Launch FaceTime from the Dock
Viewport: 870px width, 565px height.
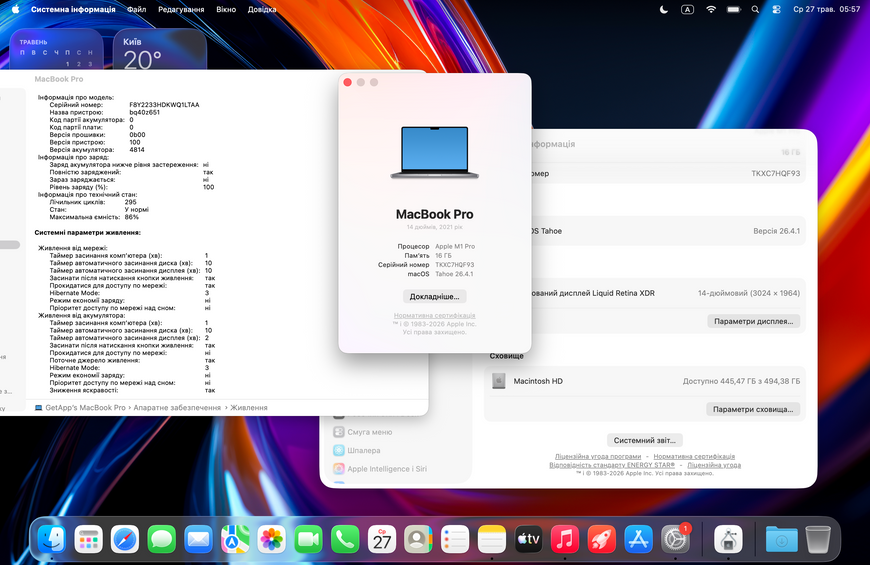tap(308, 539)
